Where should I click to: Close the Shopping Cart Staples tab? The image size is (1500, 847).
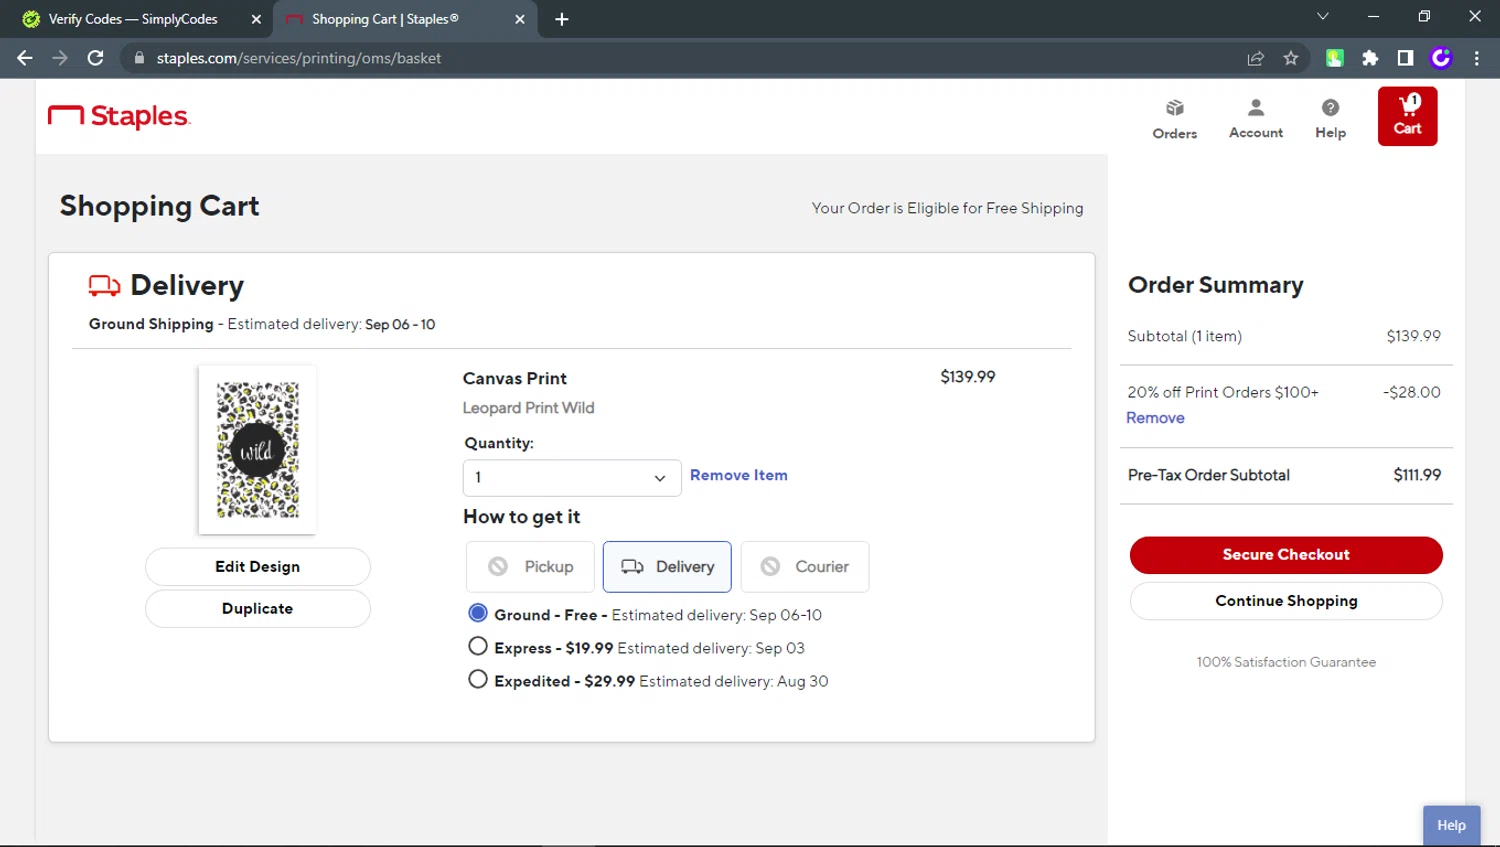(x=520, y=19)
